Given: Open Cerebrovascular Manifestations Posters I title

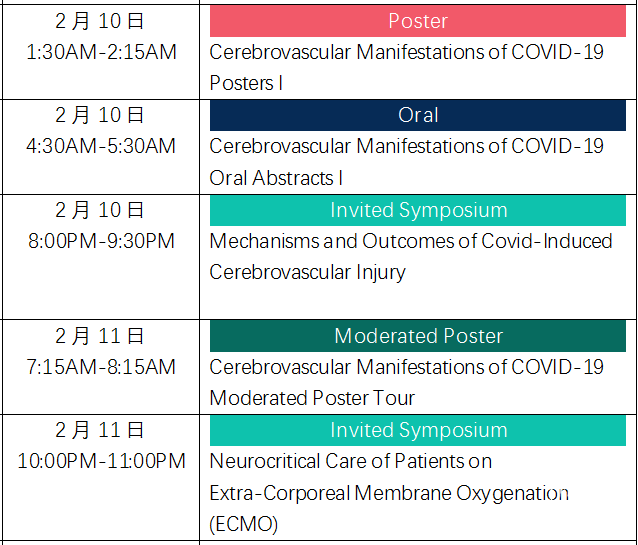Looking at the screenshot, I should [x=406, y=68].
